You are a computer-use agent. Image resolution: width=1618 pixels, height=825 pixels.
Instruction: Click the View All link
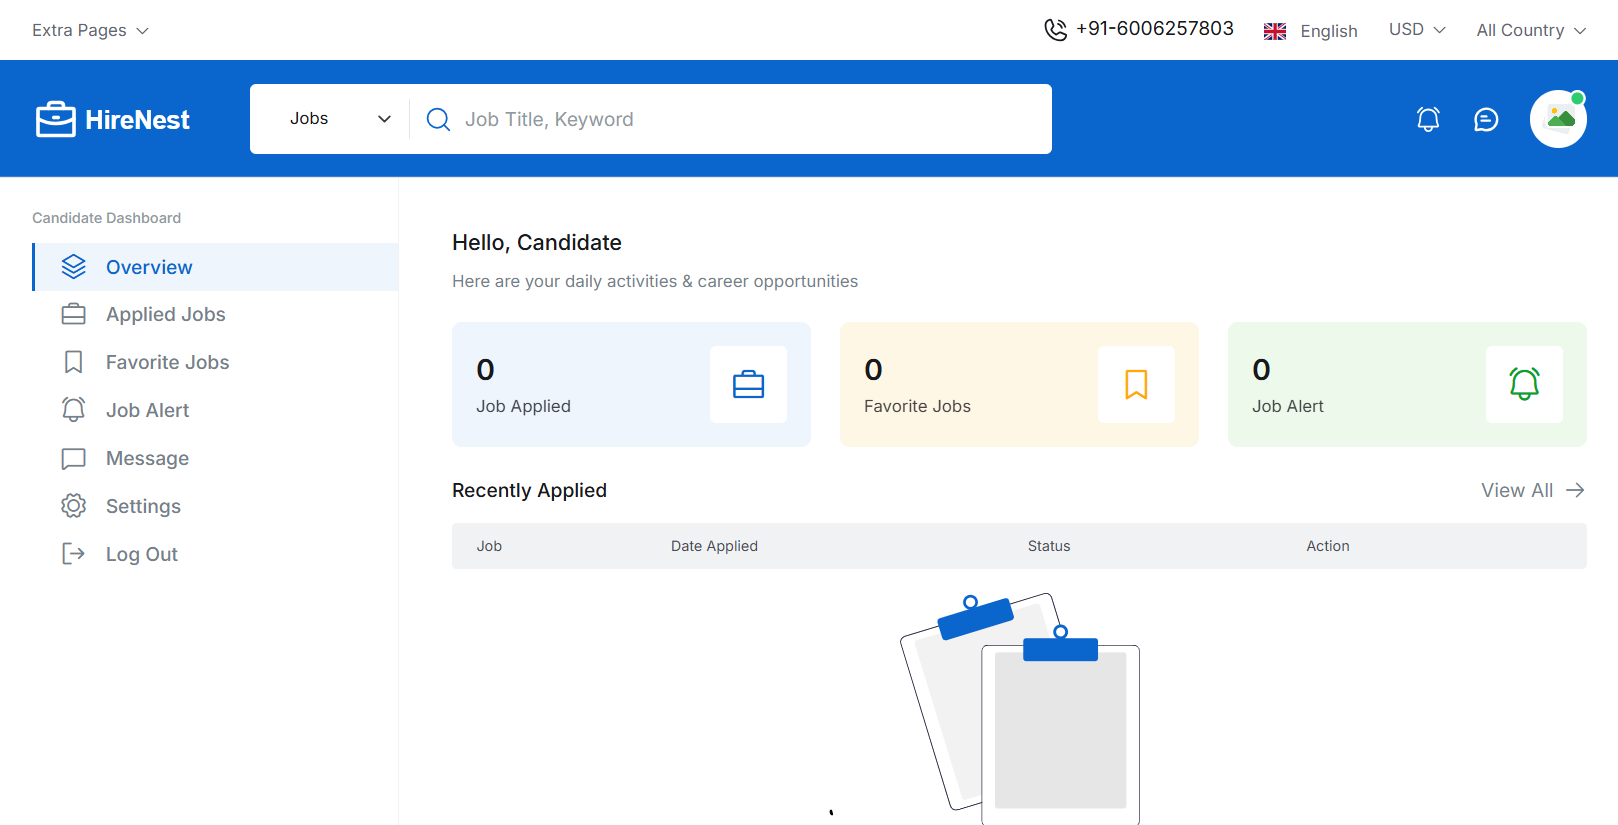point(1532,490)
